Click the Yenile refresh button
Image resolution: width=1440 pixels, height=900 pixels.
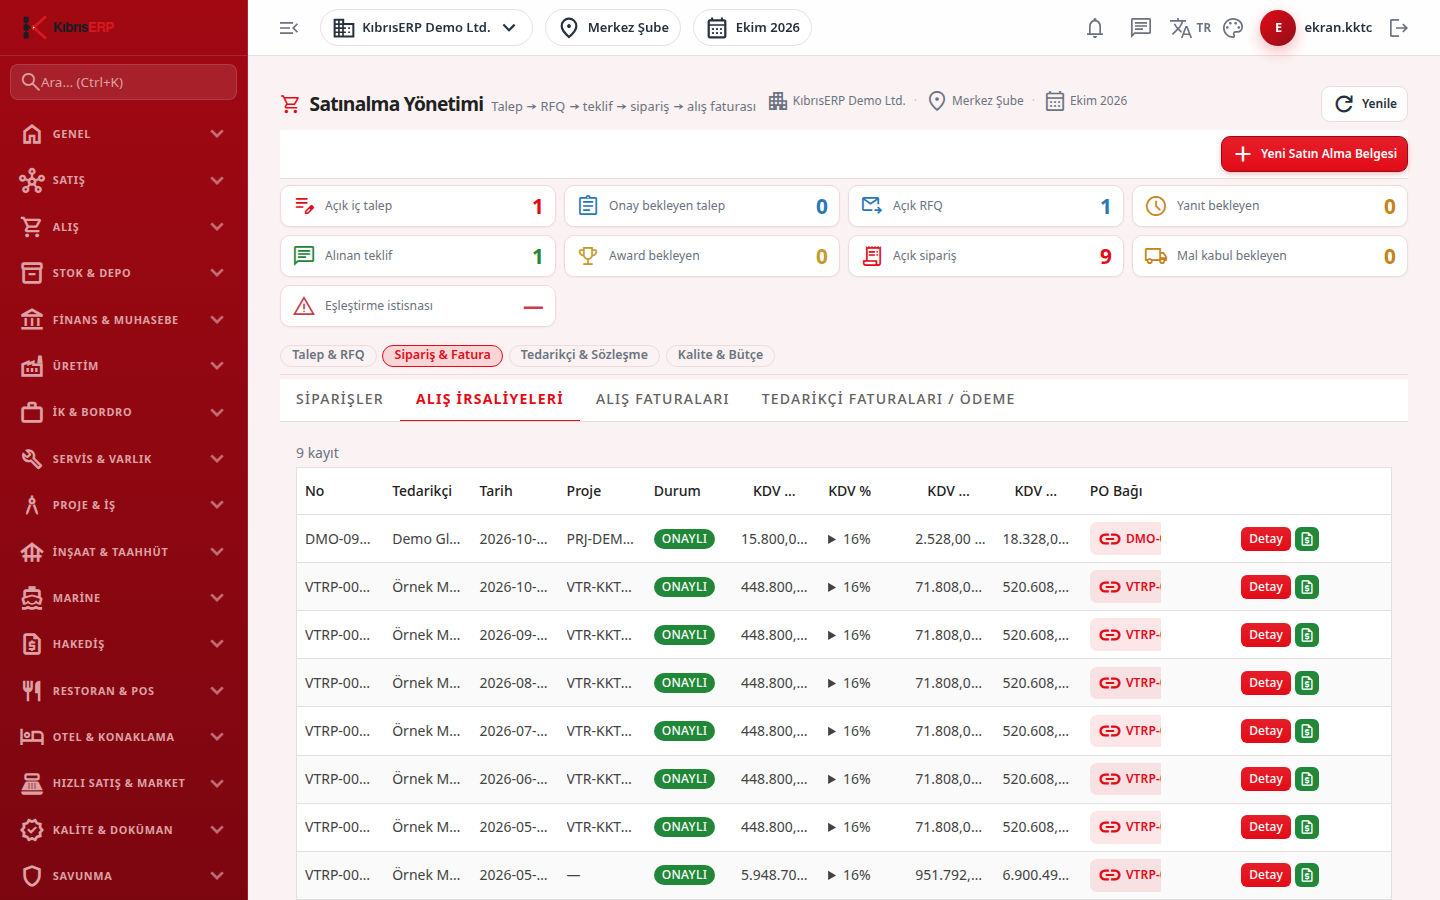(x=1365, y=104)
